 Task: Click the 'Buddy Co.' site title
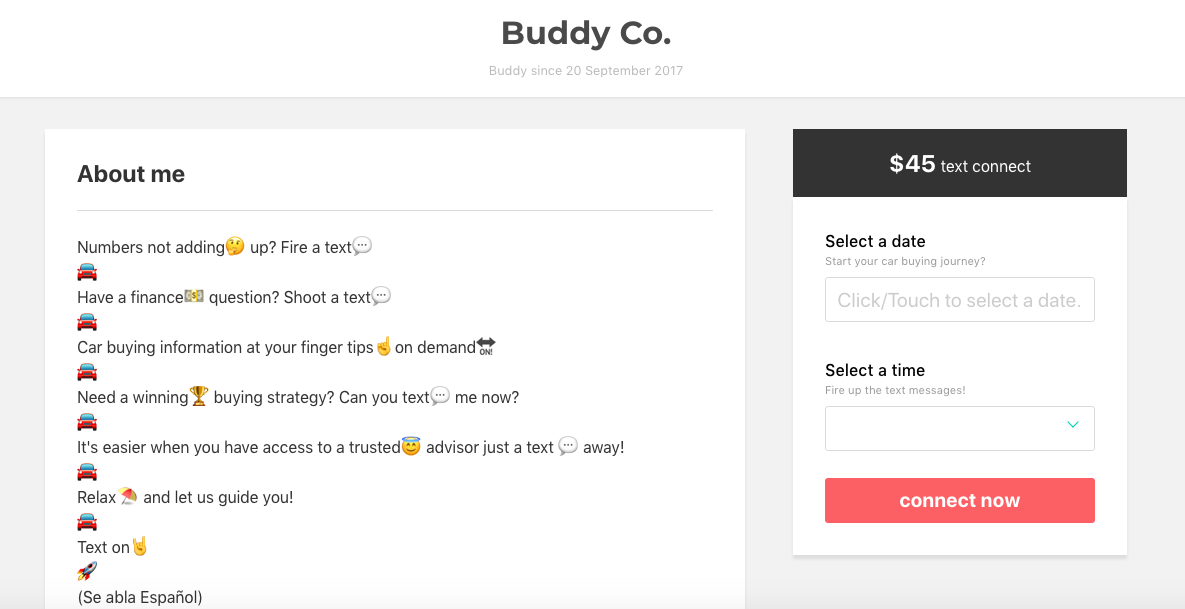pos(586,33)
